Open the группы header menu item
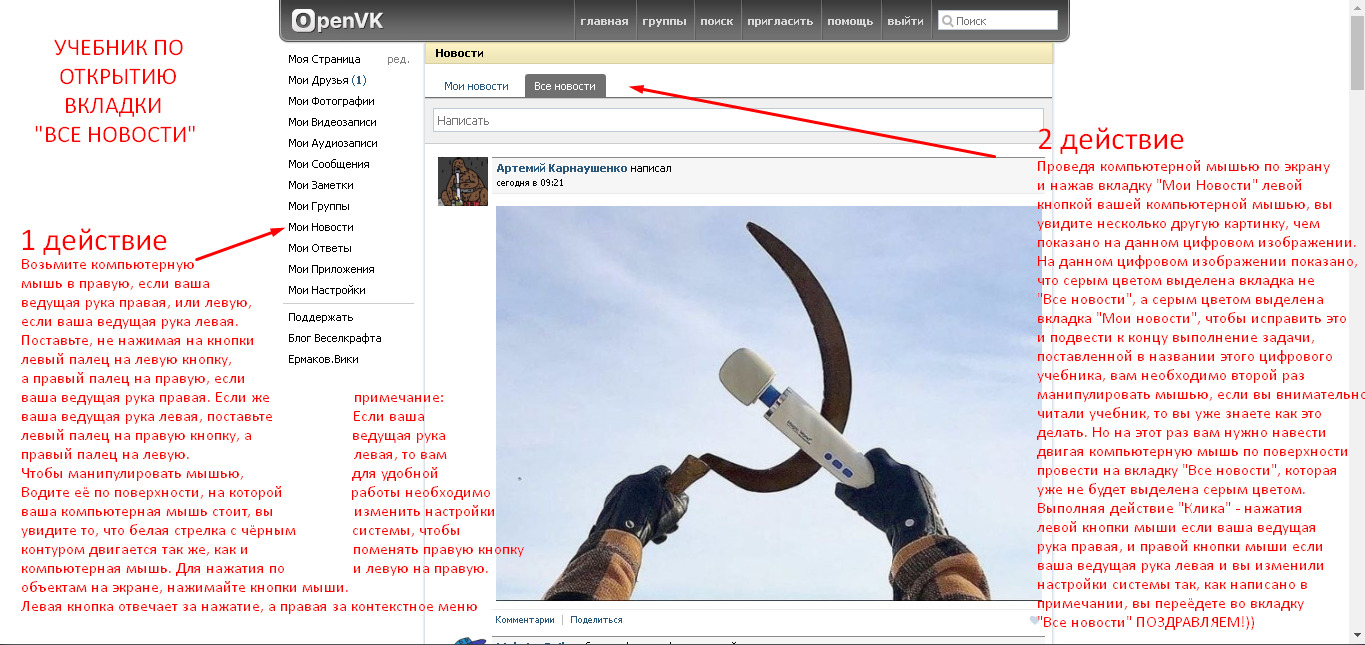The width and height of the screenshot is (1365, 645). click(x=664, y=21)
